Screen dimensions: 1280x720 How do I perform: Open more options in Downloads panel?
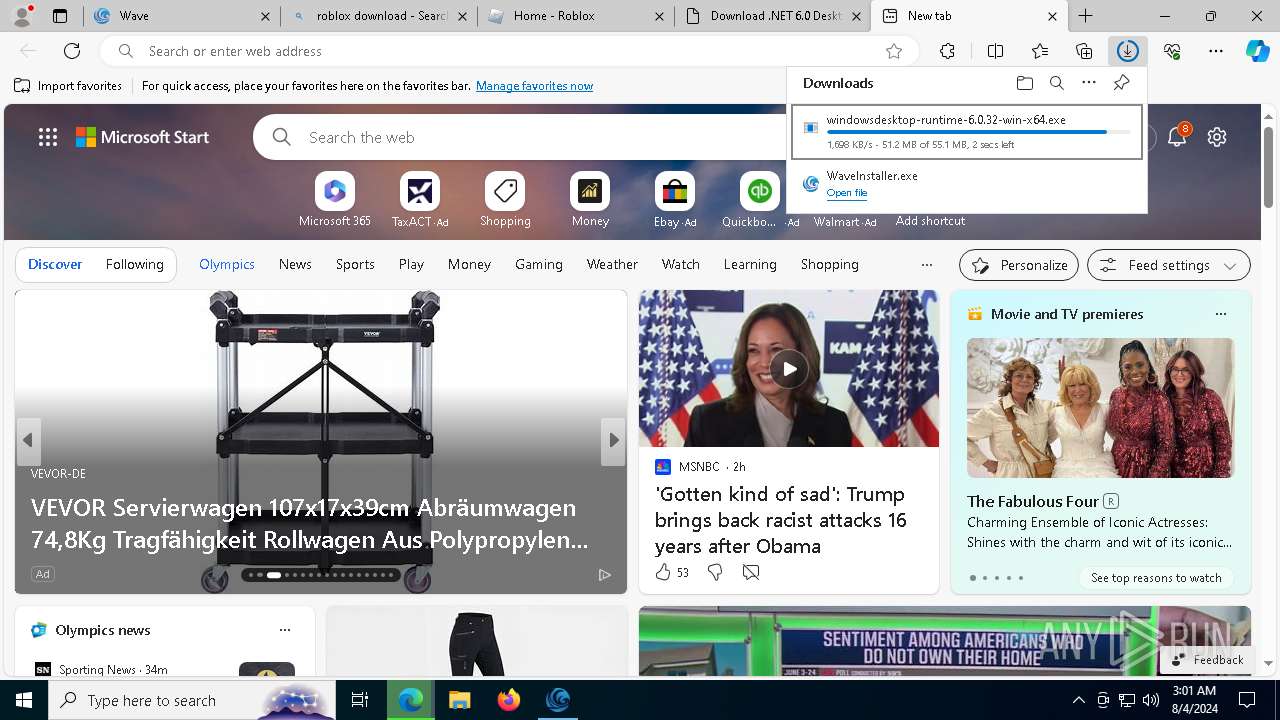1089,83
